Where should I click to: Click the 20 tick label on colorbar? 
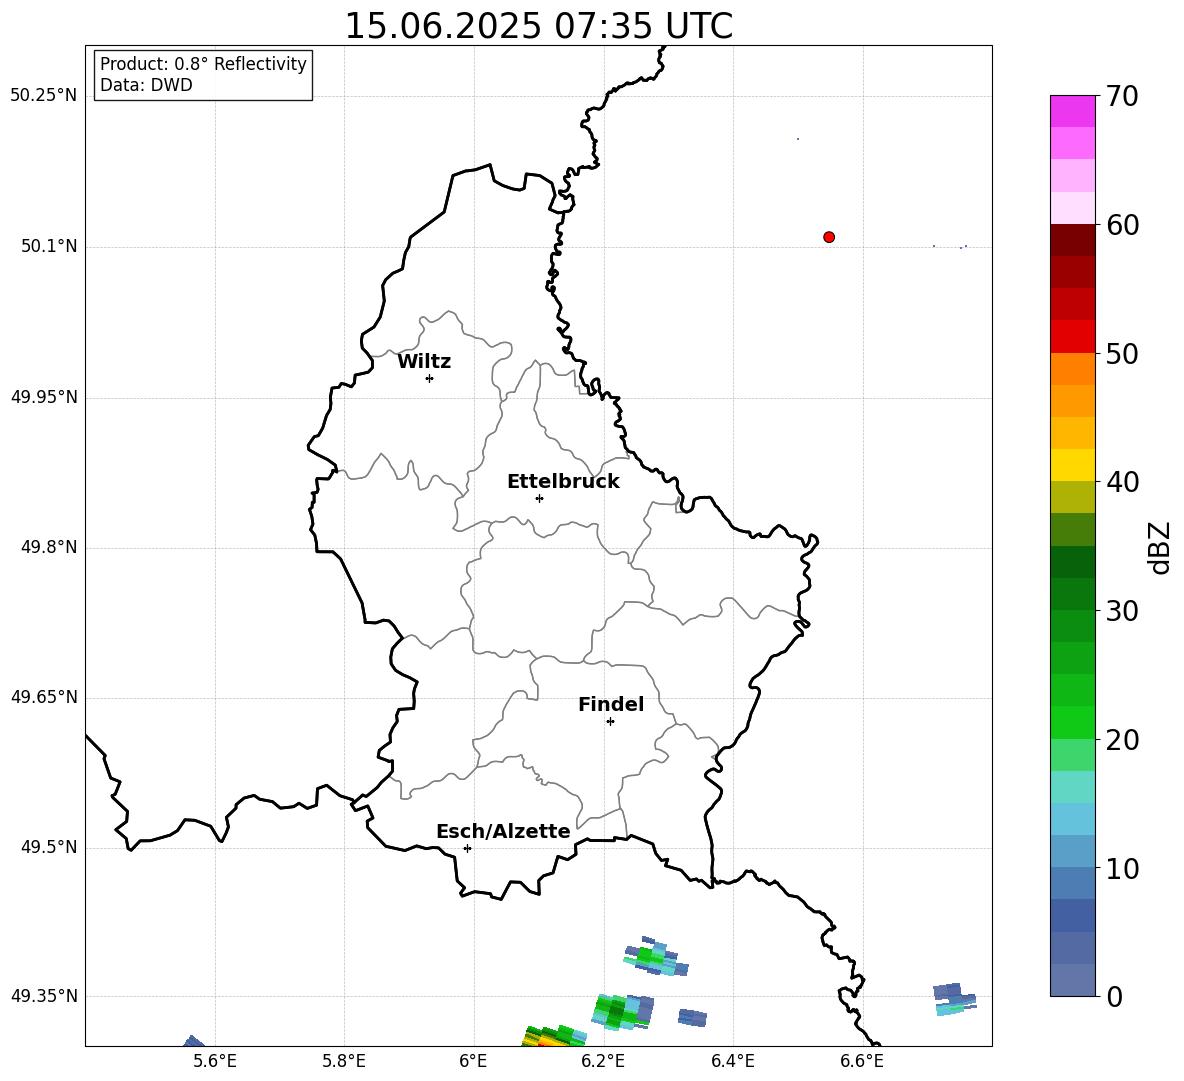coord(1122,740)
